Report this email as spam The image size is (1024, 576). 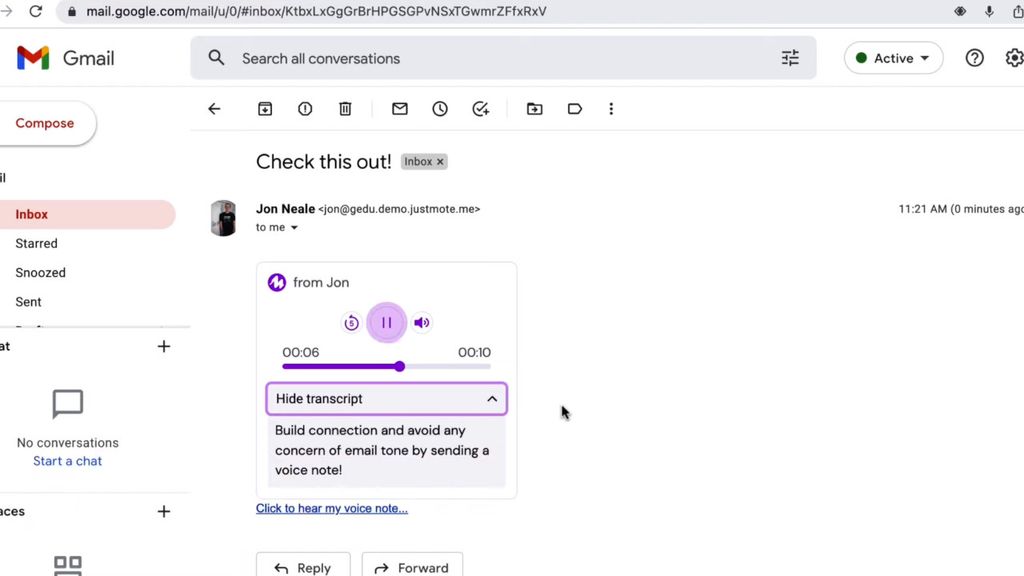click(305, 109)
